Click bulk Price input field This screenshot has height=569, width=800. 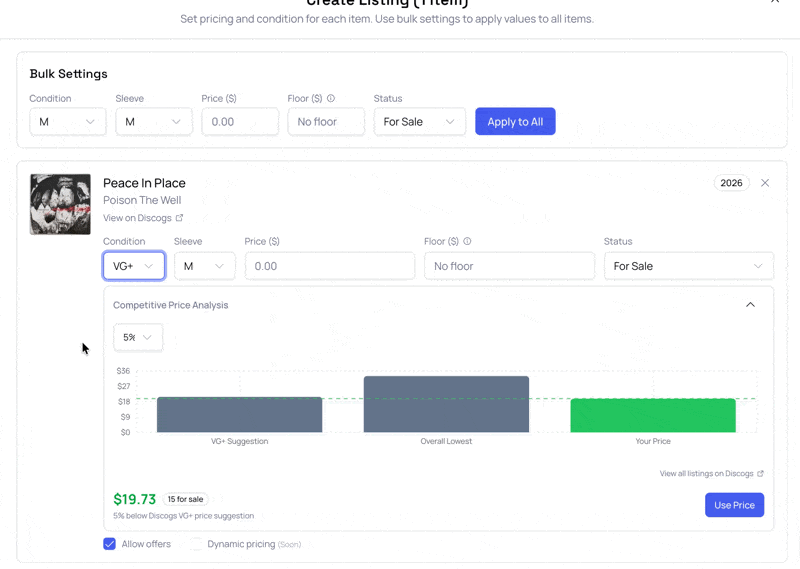(x=240, y=122)
